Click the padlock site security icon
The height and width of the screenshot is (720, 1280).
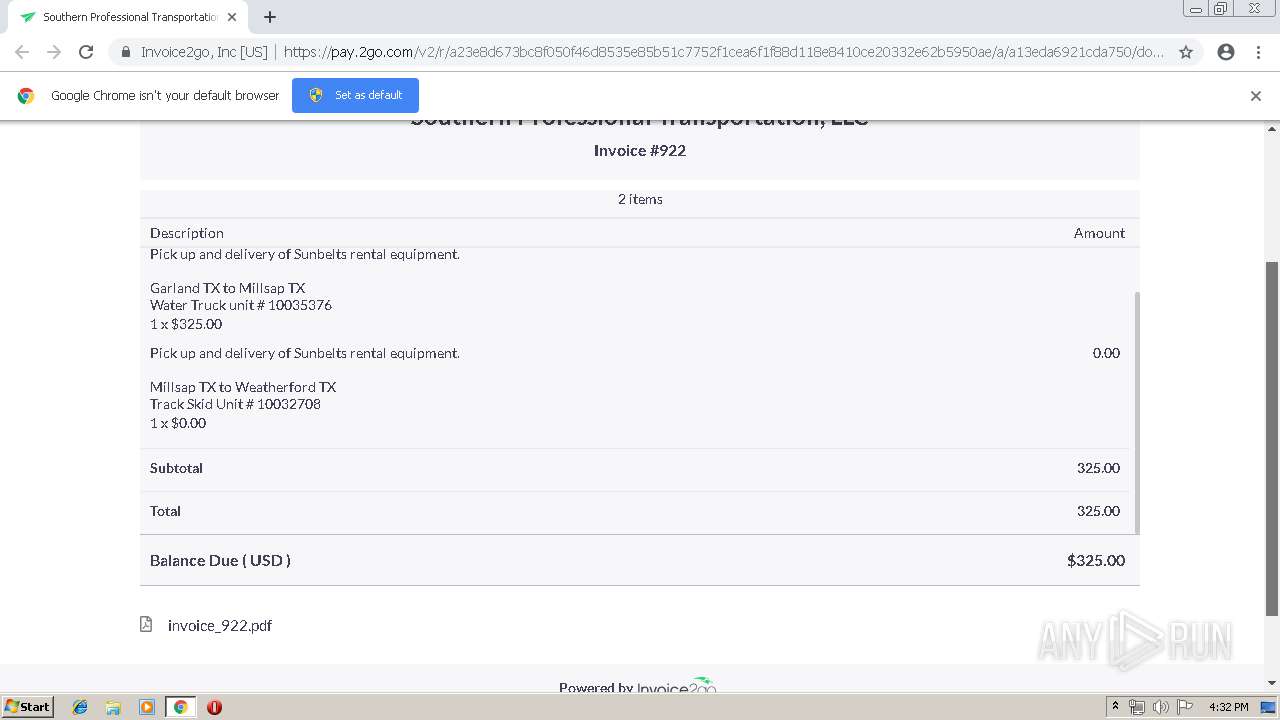click(125, 52)
